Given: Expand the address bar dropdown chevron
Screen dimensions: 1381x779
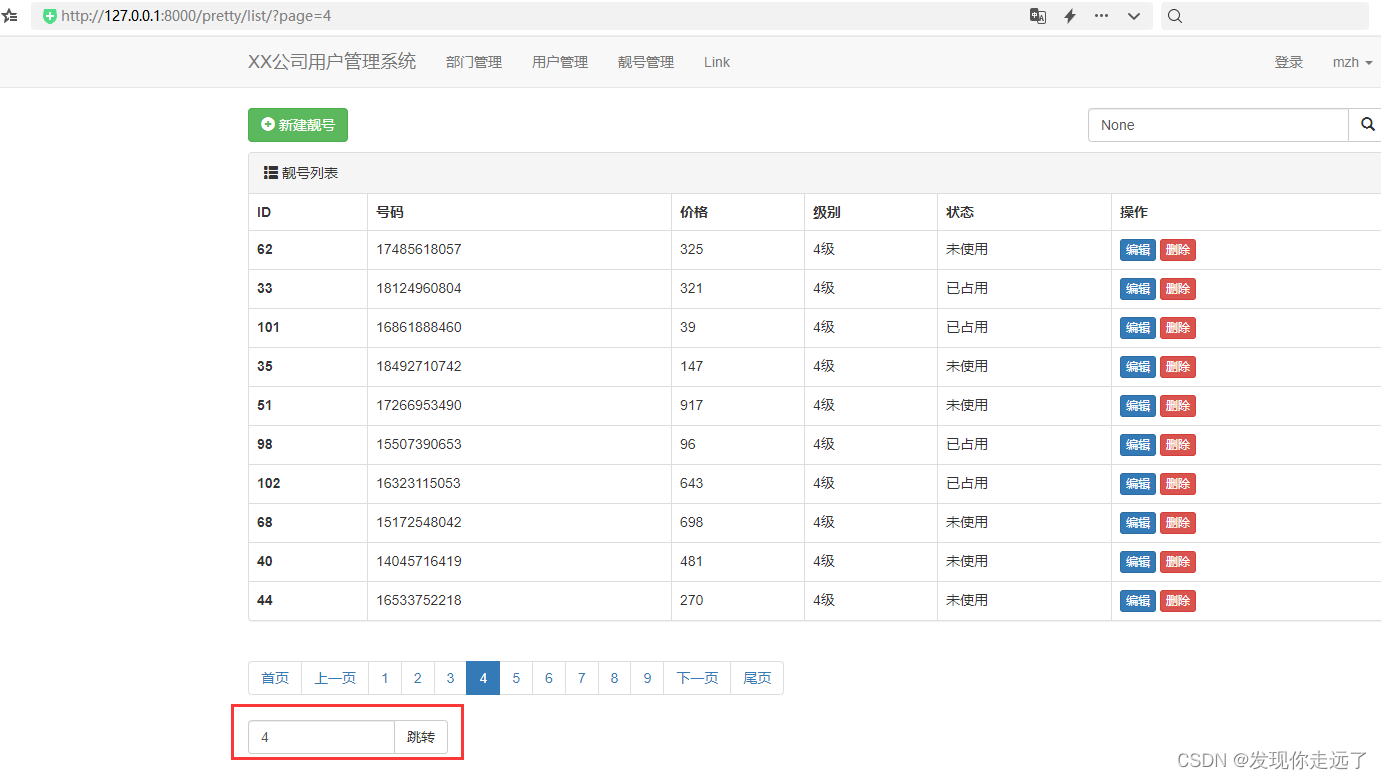Looking at the screenshot, I should [1133, 16].
